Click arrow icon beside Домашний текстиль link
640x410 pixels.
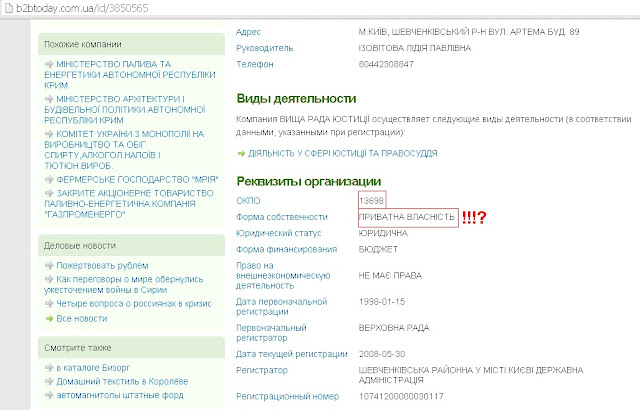pyautogui.click(x=49, y=381)
